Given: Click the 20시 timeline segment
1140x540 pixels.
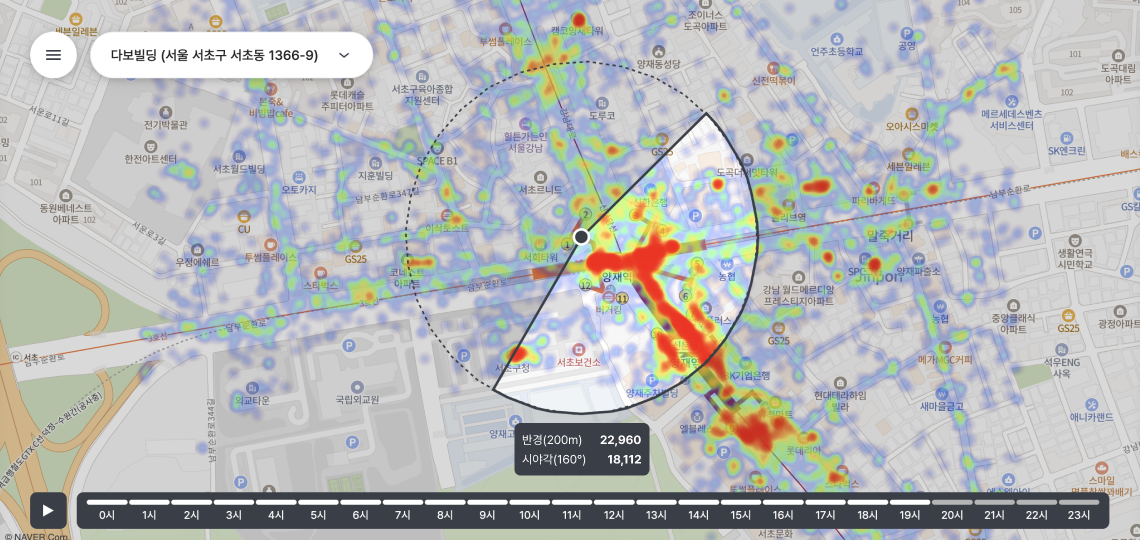Looking at the screenshot, I should 952,509.
